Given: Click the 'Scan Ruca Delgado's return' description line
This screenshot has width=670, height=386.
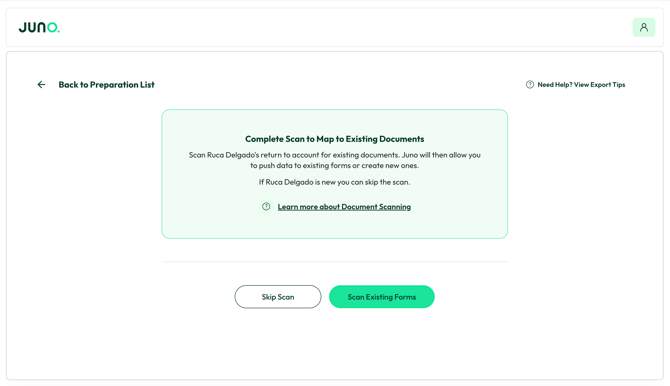Looking at the screenshot, I should 335,155.
